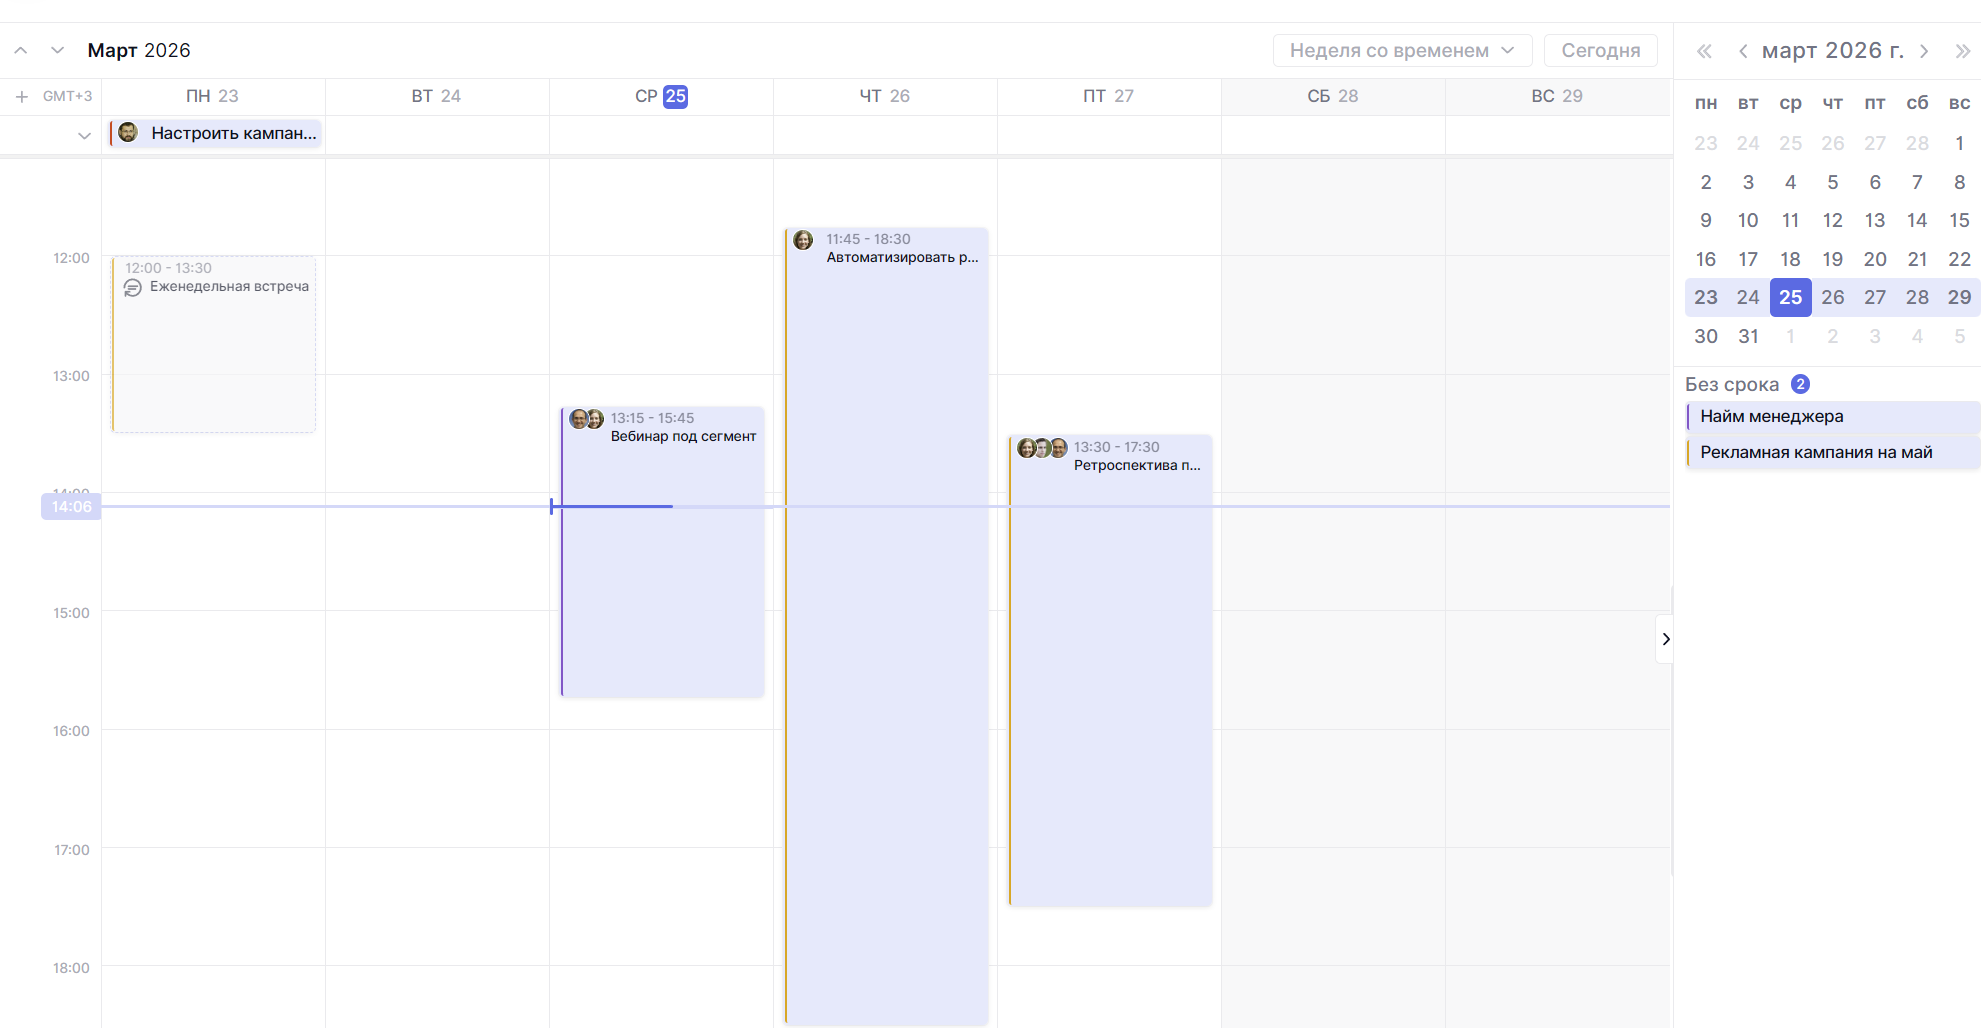Click the plus icon next to GMT+3
The height and width of the screenshot is (1028, 1986).
pos(22,97)
